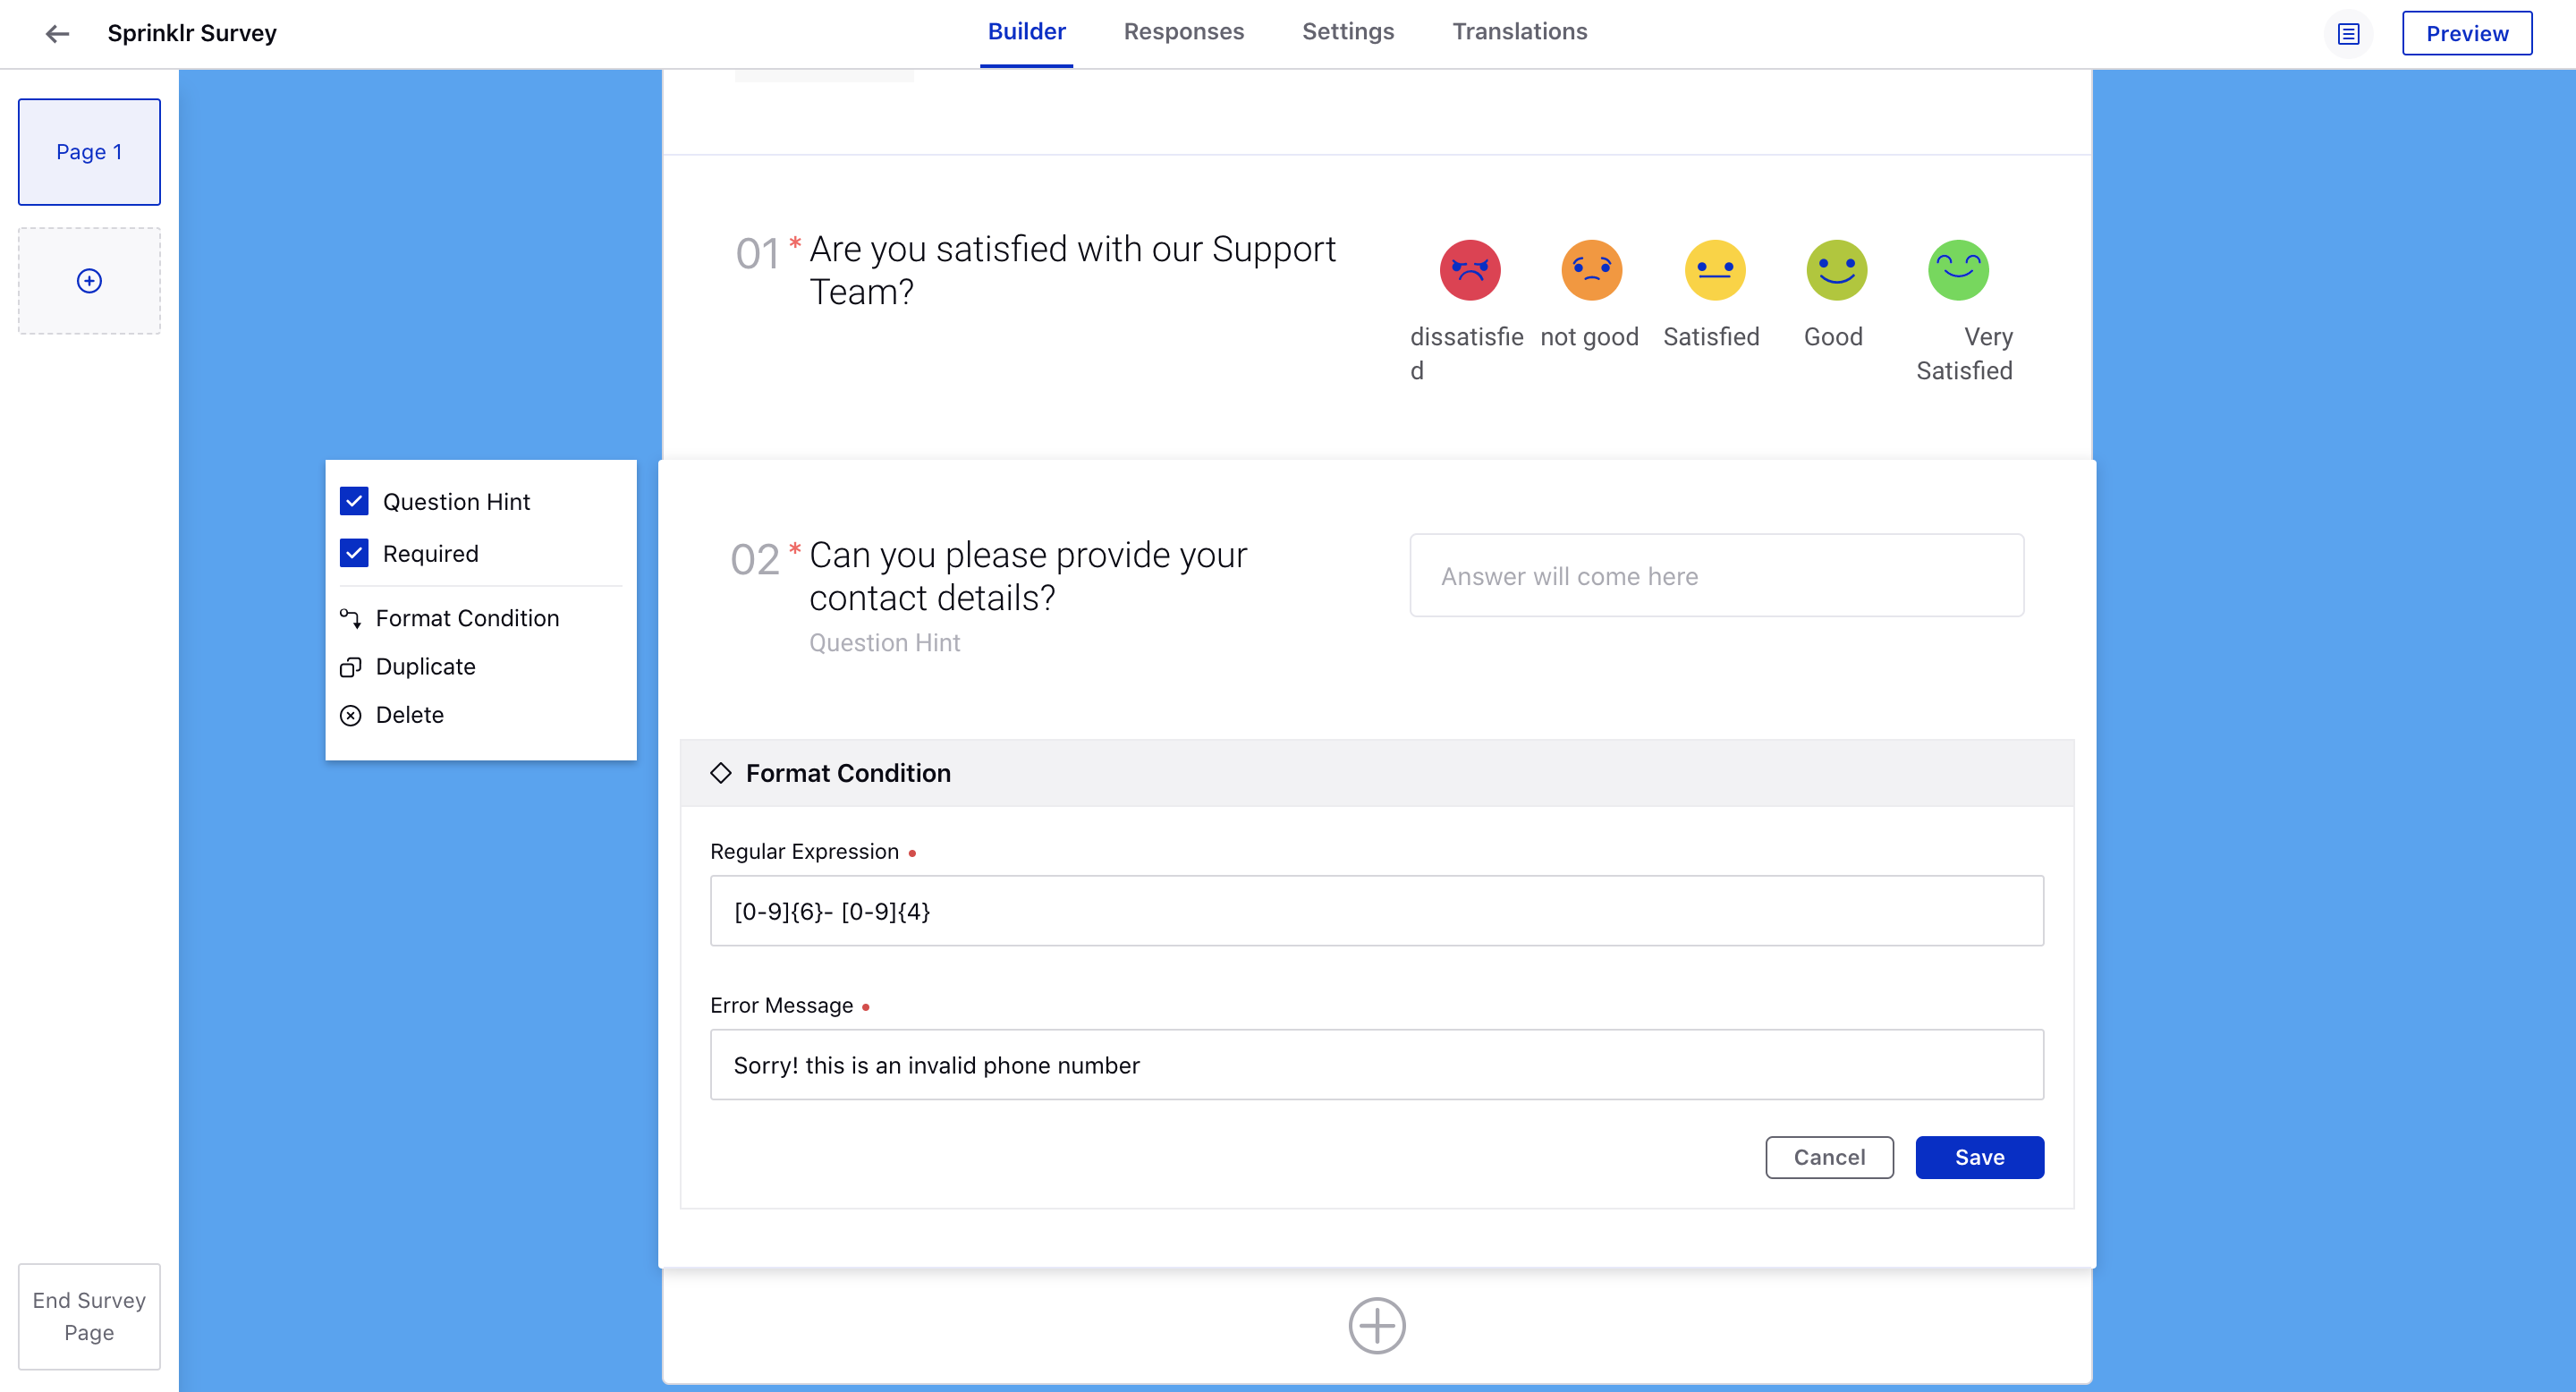2576x1392 pixels.
Task: Click the Preview button top right
Action: (x=2468, y=30)
